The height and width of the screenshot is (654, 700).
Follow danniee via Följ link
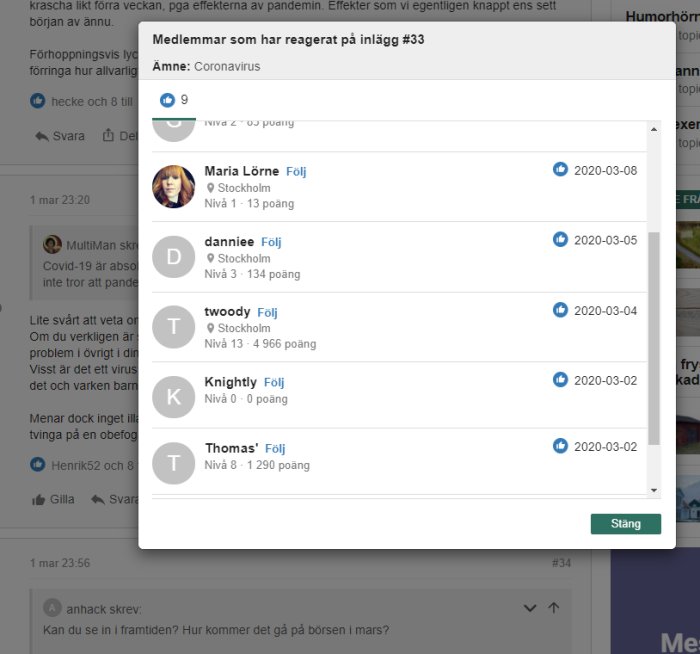pos(271,242)
